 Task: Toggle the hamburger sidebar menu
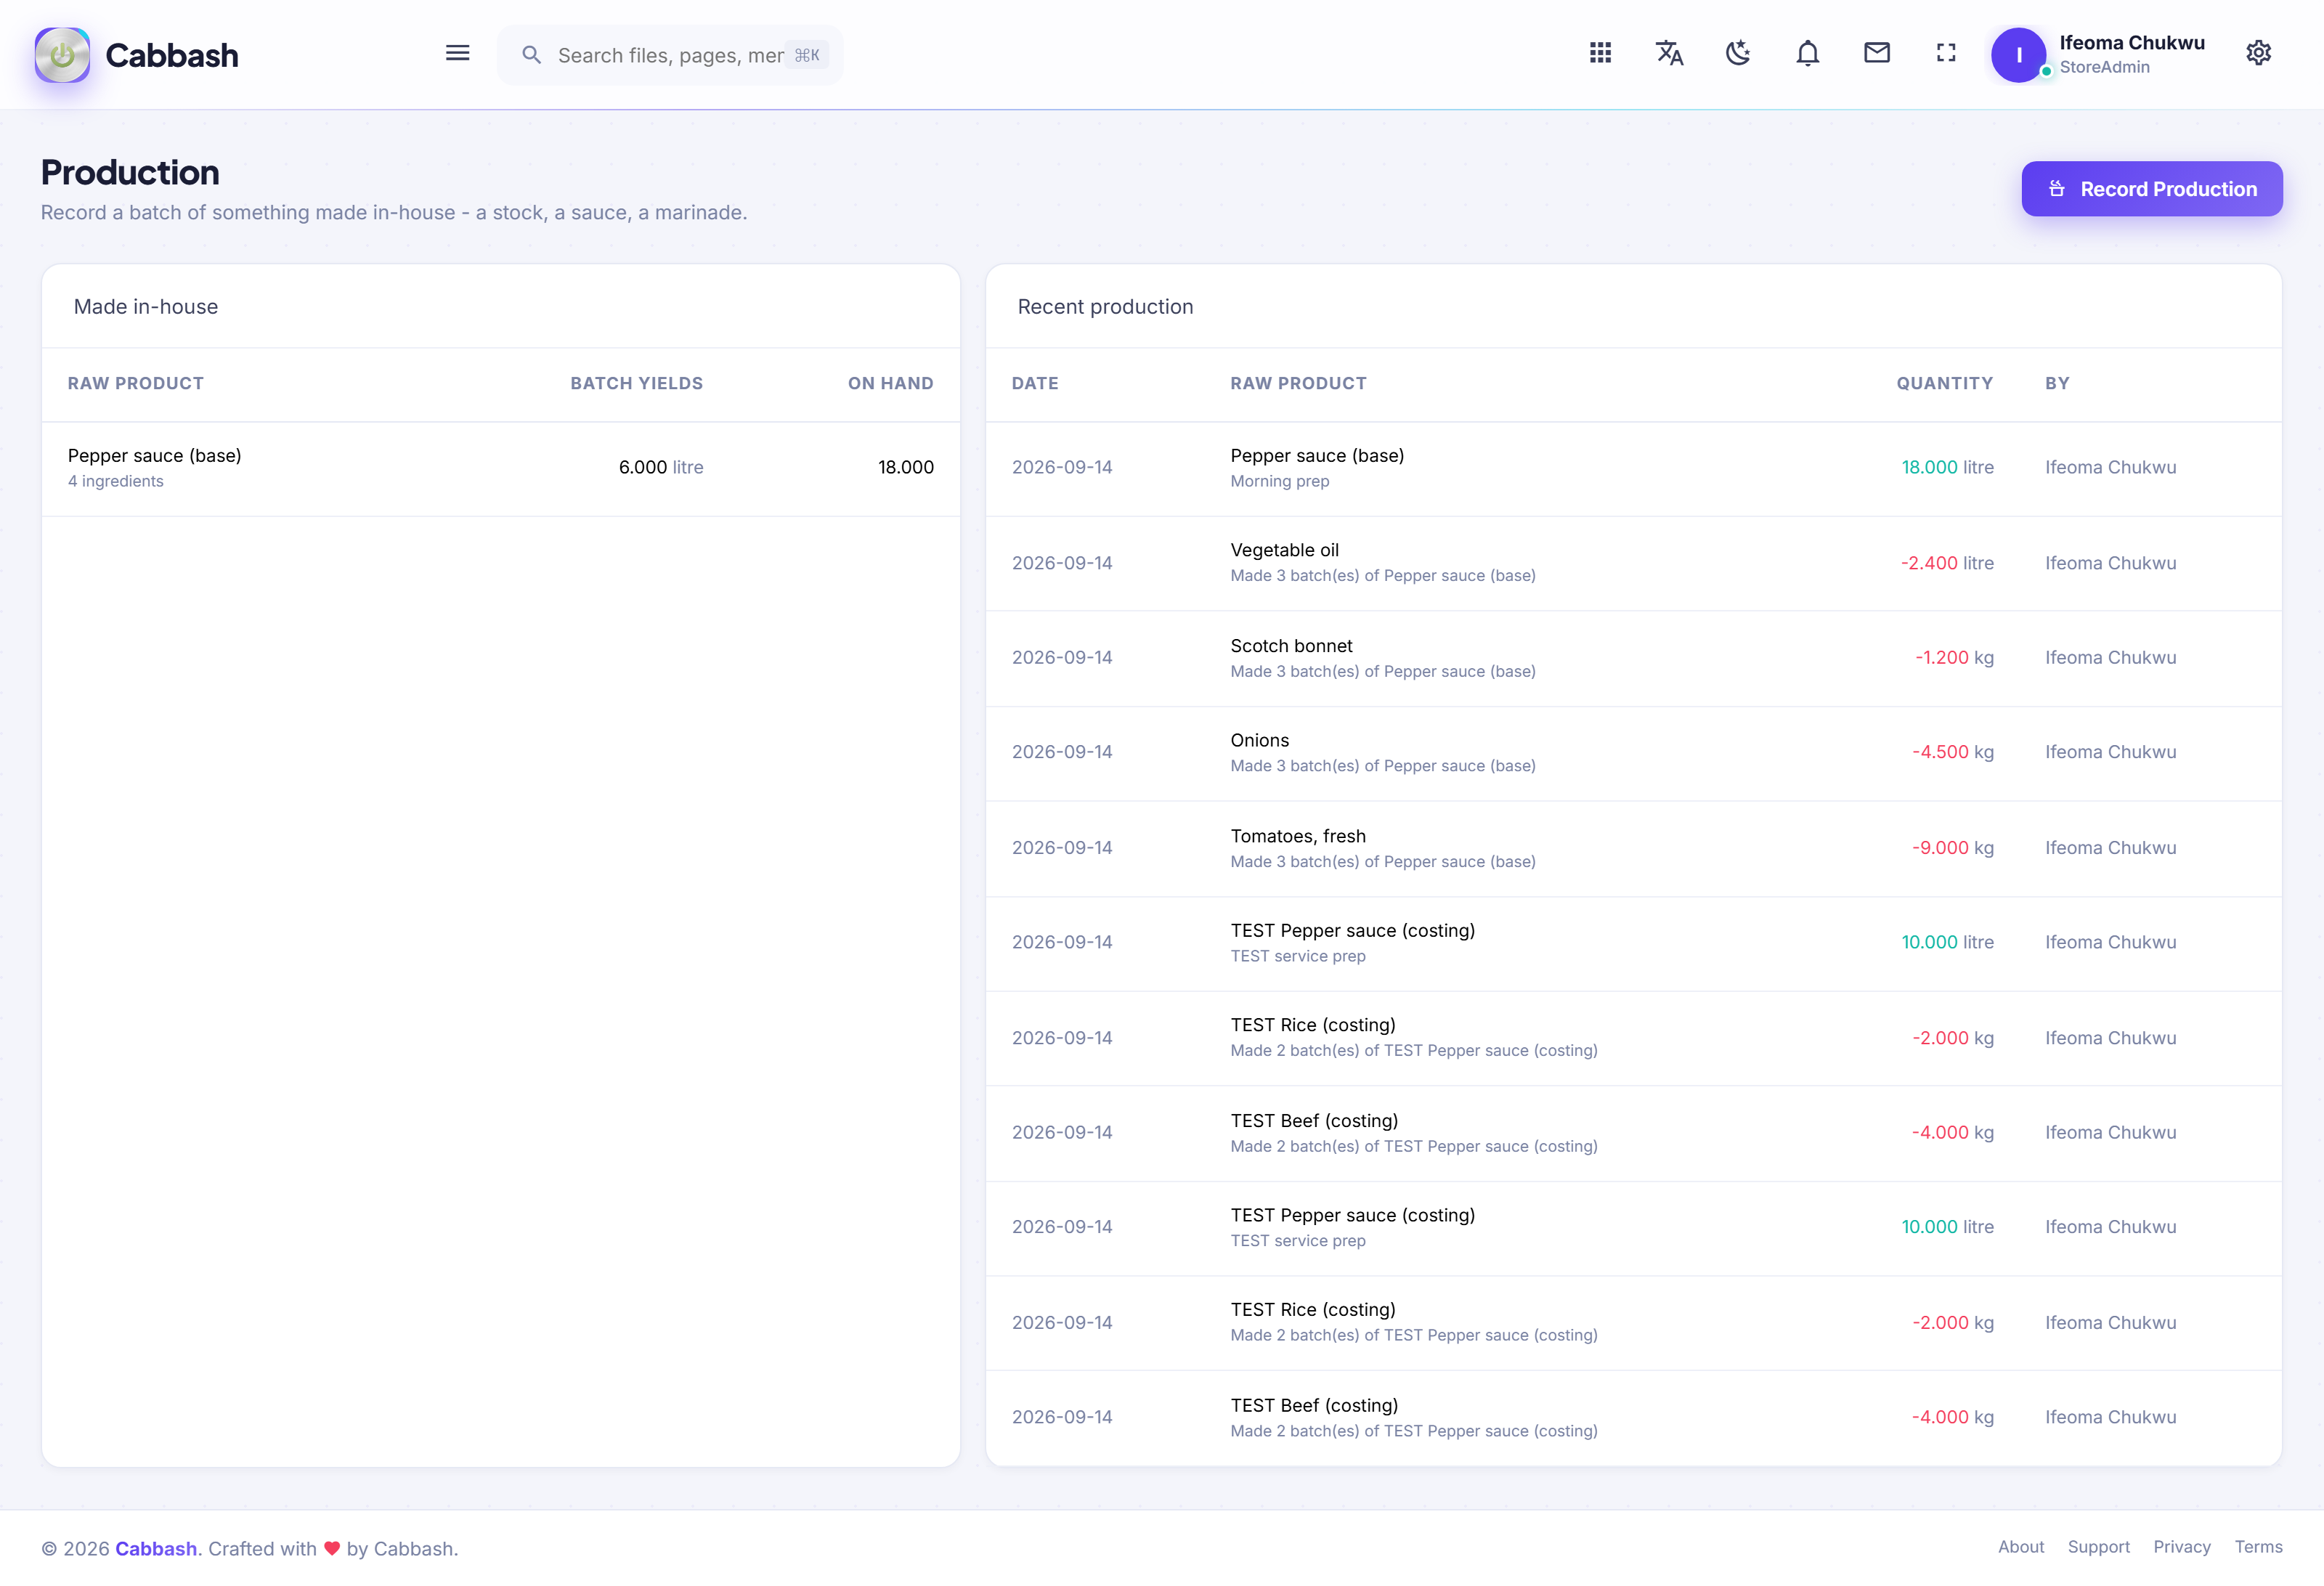(x=457, y=53)
